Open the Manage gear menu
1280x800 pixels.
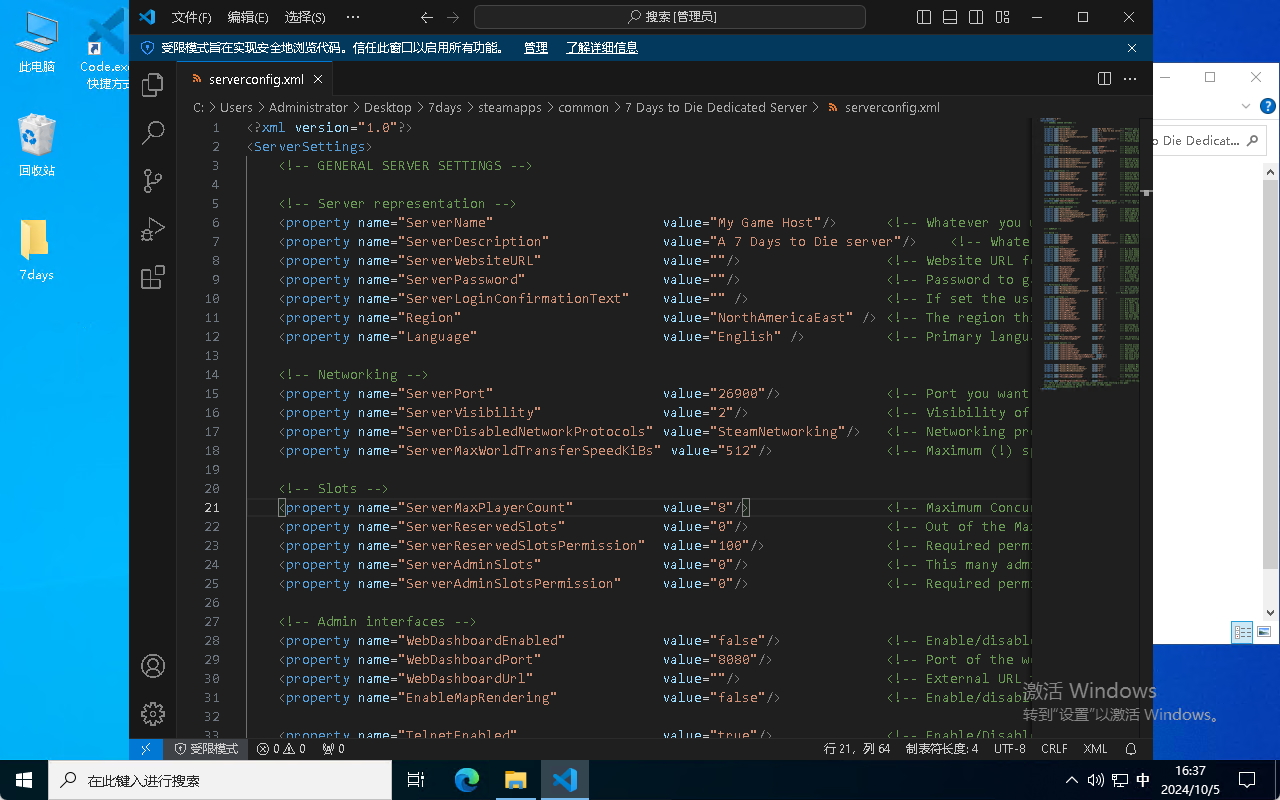pyautogui.click(x=153, y=714)
